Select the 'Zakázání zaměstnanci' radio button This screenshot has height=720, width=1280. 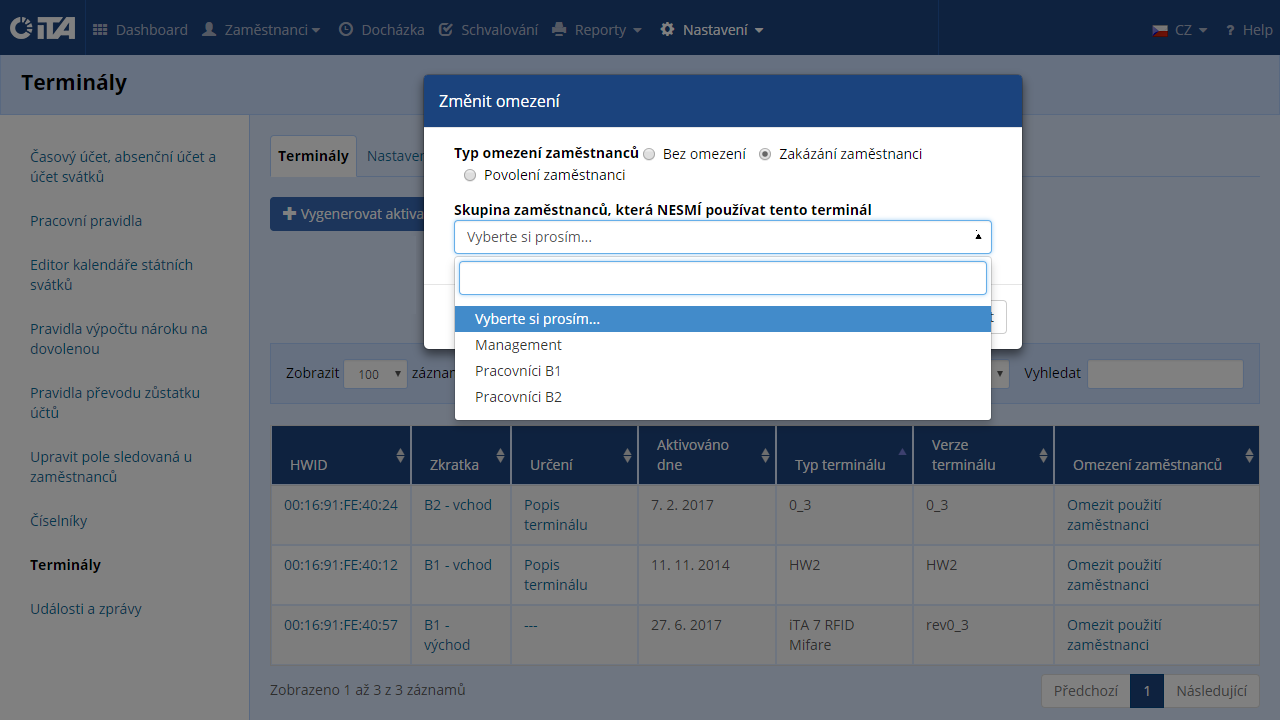pyautogui.click(x=766, y=155)
